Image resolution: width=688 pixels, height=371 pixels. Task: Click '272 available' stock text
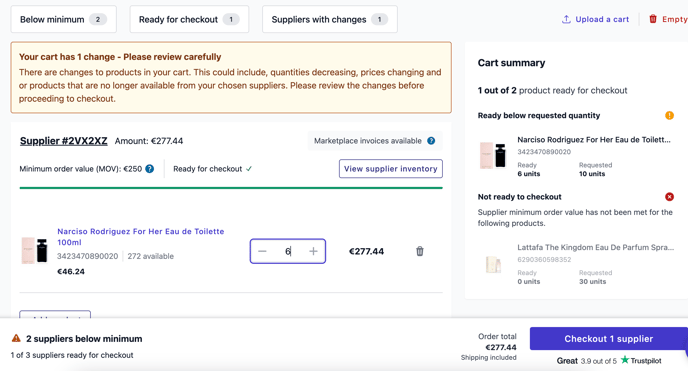tap(150, 256)
